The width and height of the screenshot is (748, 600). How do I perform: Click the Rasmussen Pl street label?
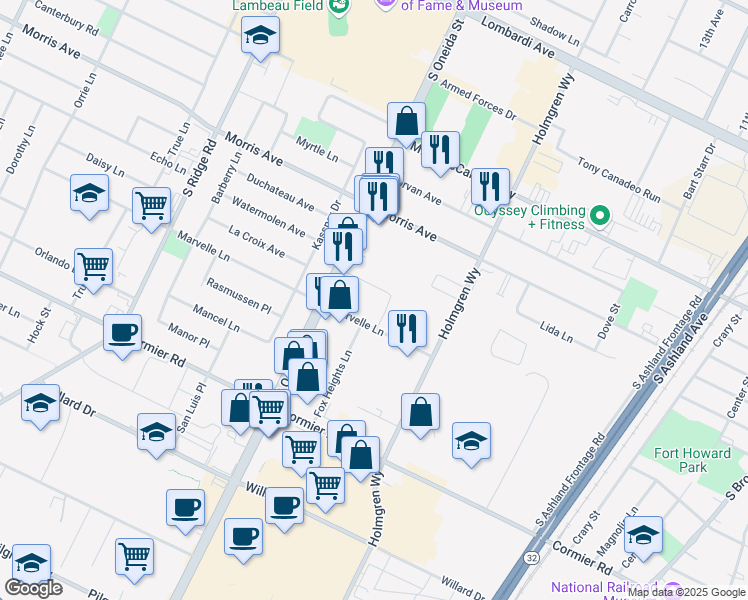[x=239, y=296]
